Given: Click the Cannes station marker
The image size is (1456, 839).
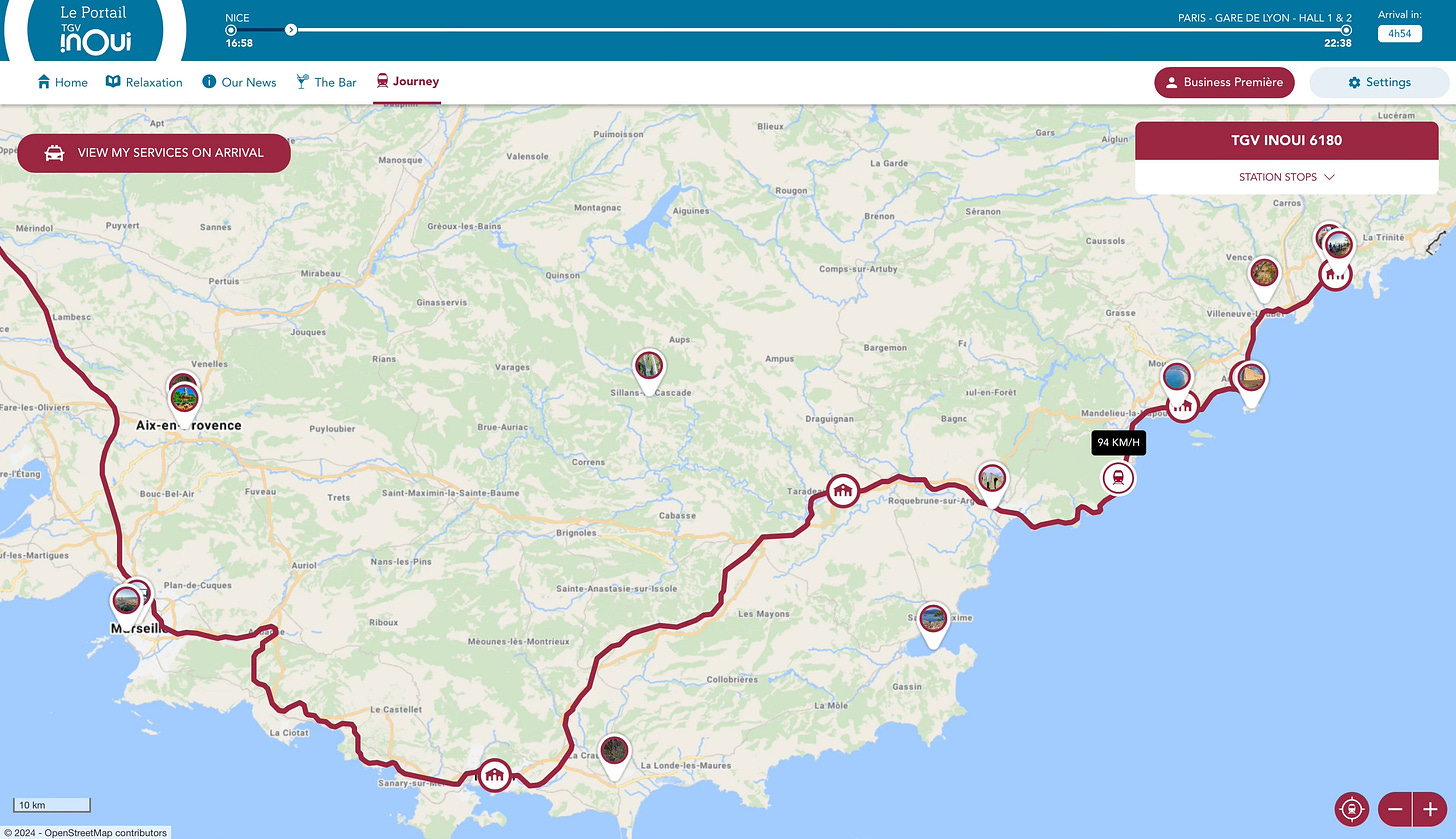Looking at the screenshot, I should [1183, 406].
